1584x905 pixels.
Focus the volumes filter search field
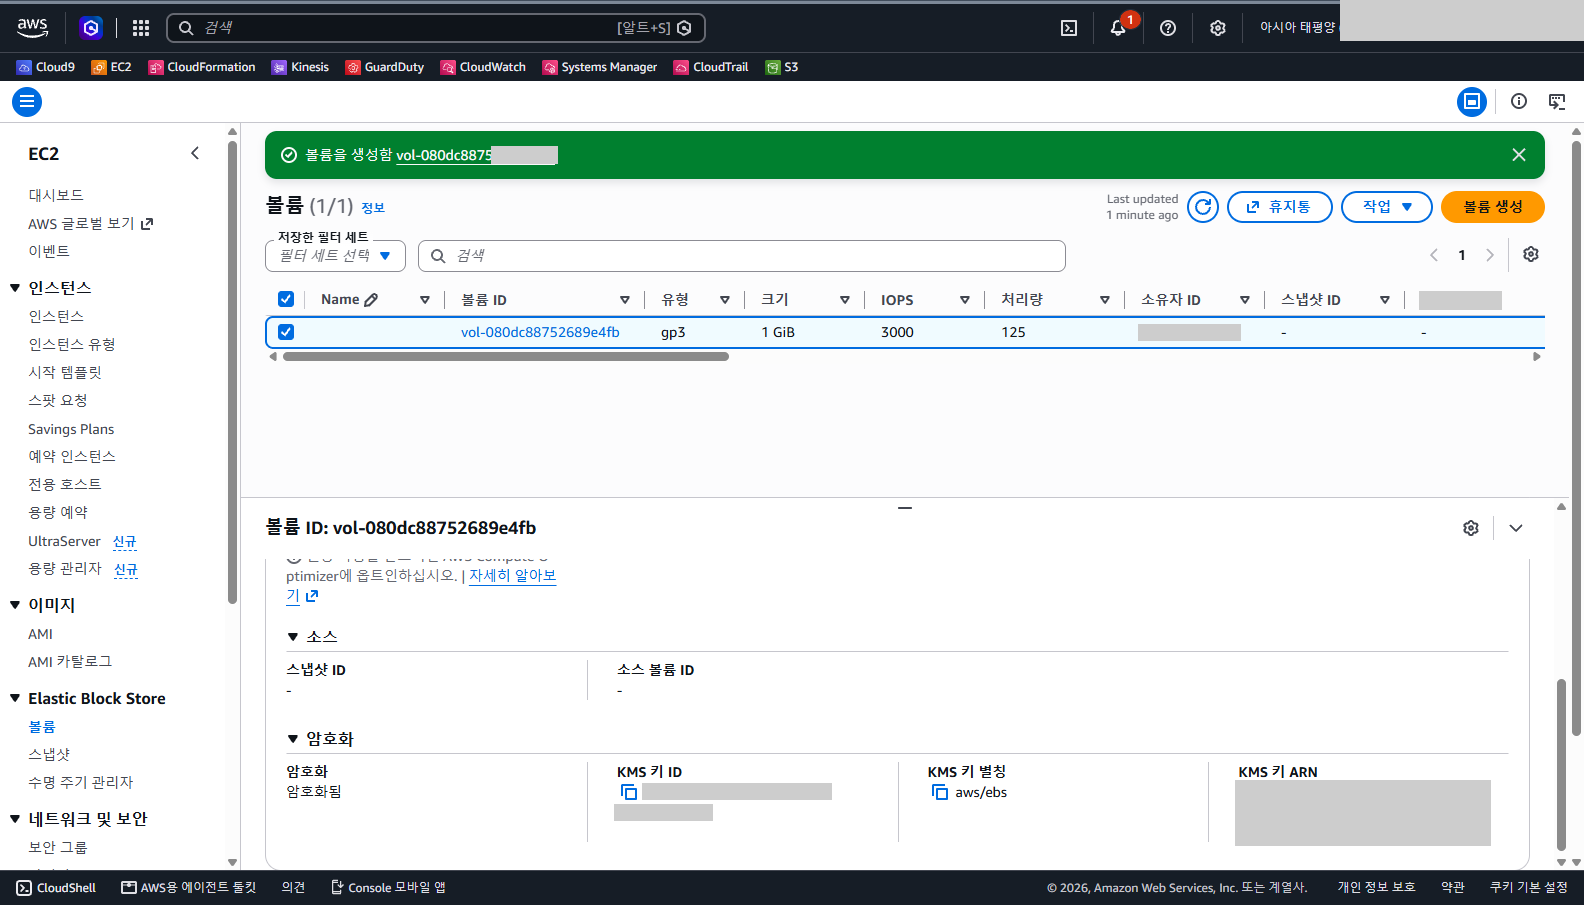[742, 256]
